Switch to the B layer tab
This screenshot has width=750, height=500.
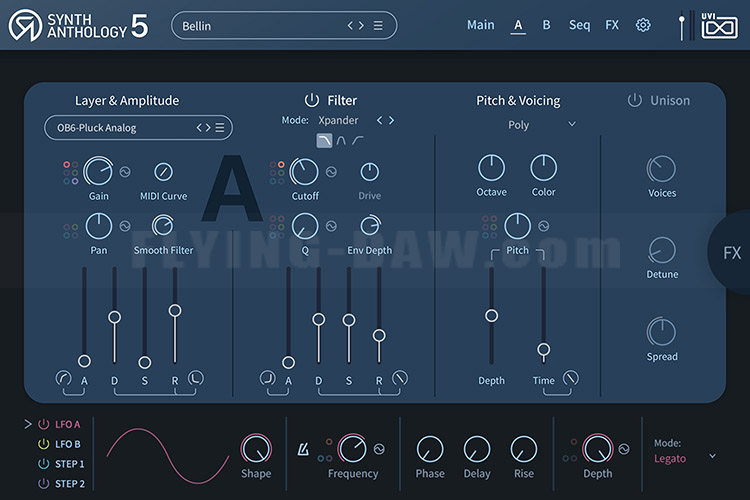(546, 25)
